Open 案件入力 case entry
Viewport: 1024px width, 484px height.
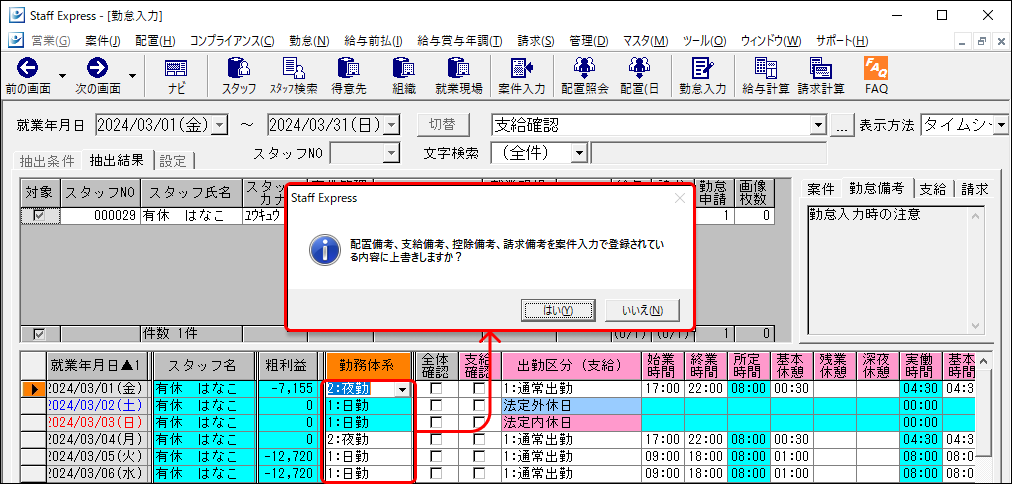521,76
